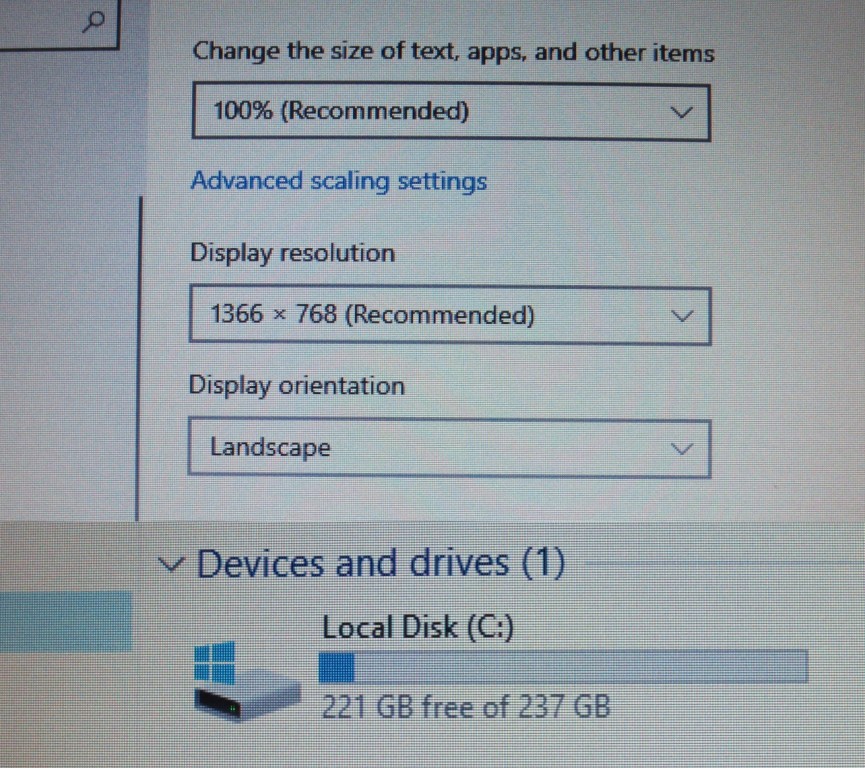Click the Devices and drives header text
Screen dimensions: 865x768
pos(381,563)
